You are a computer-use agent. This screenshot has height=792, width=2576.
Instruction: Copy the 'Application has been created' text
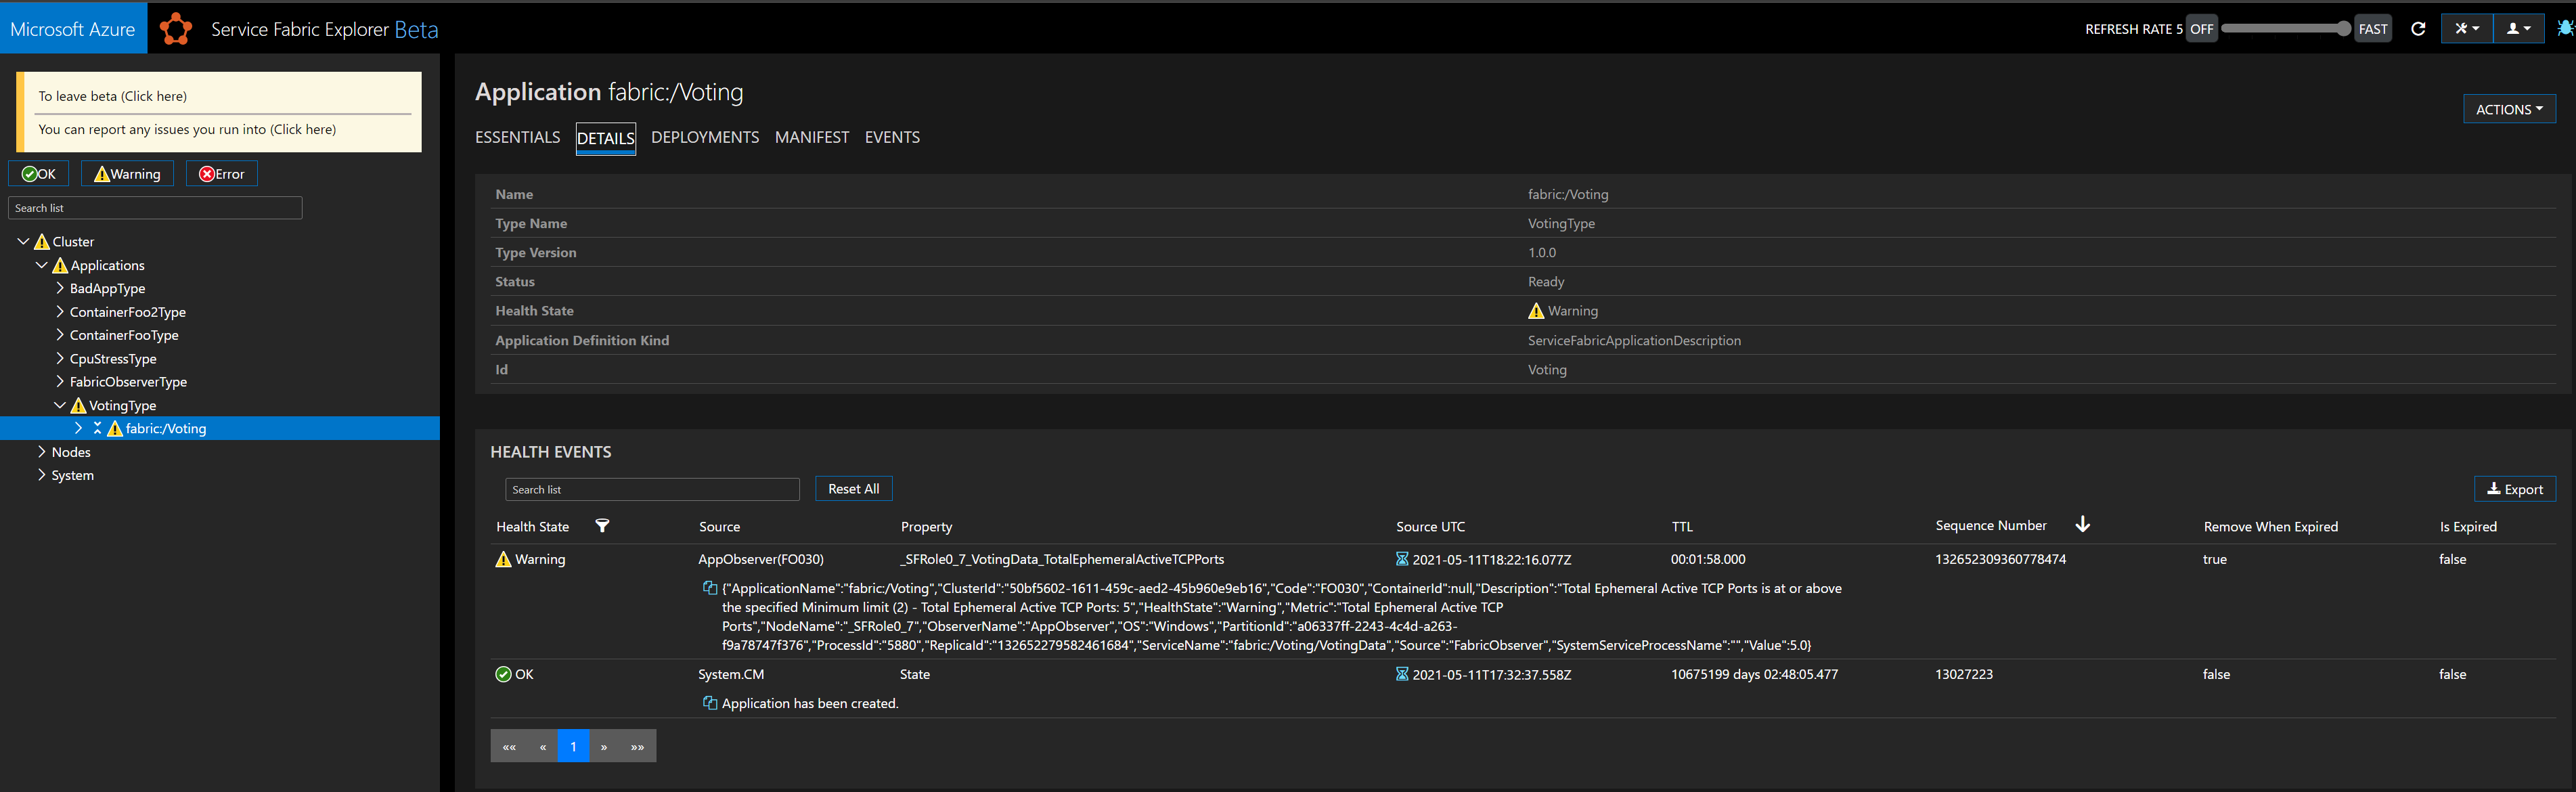709,703
